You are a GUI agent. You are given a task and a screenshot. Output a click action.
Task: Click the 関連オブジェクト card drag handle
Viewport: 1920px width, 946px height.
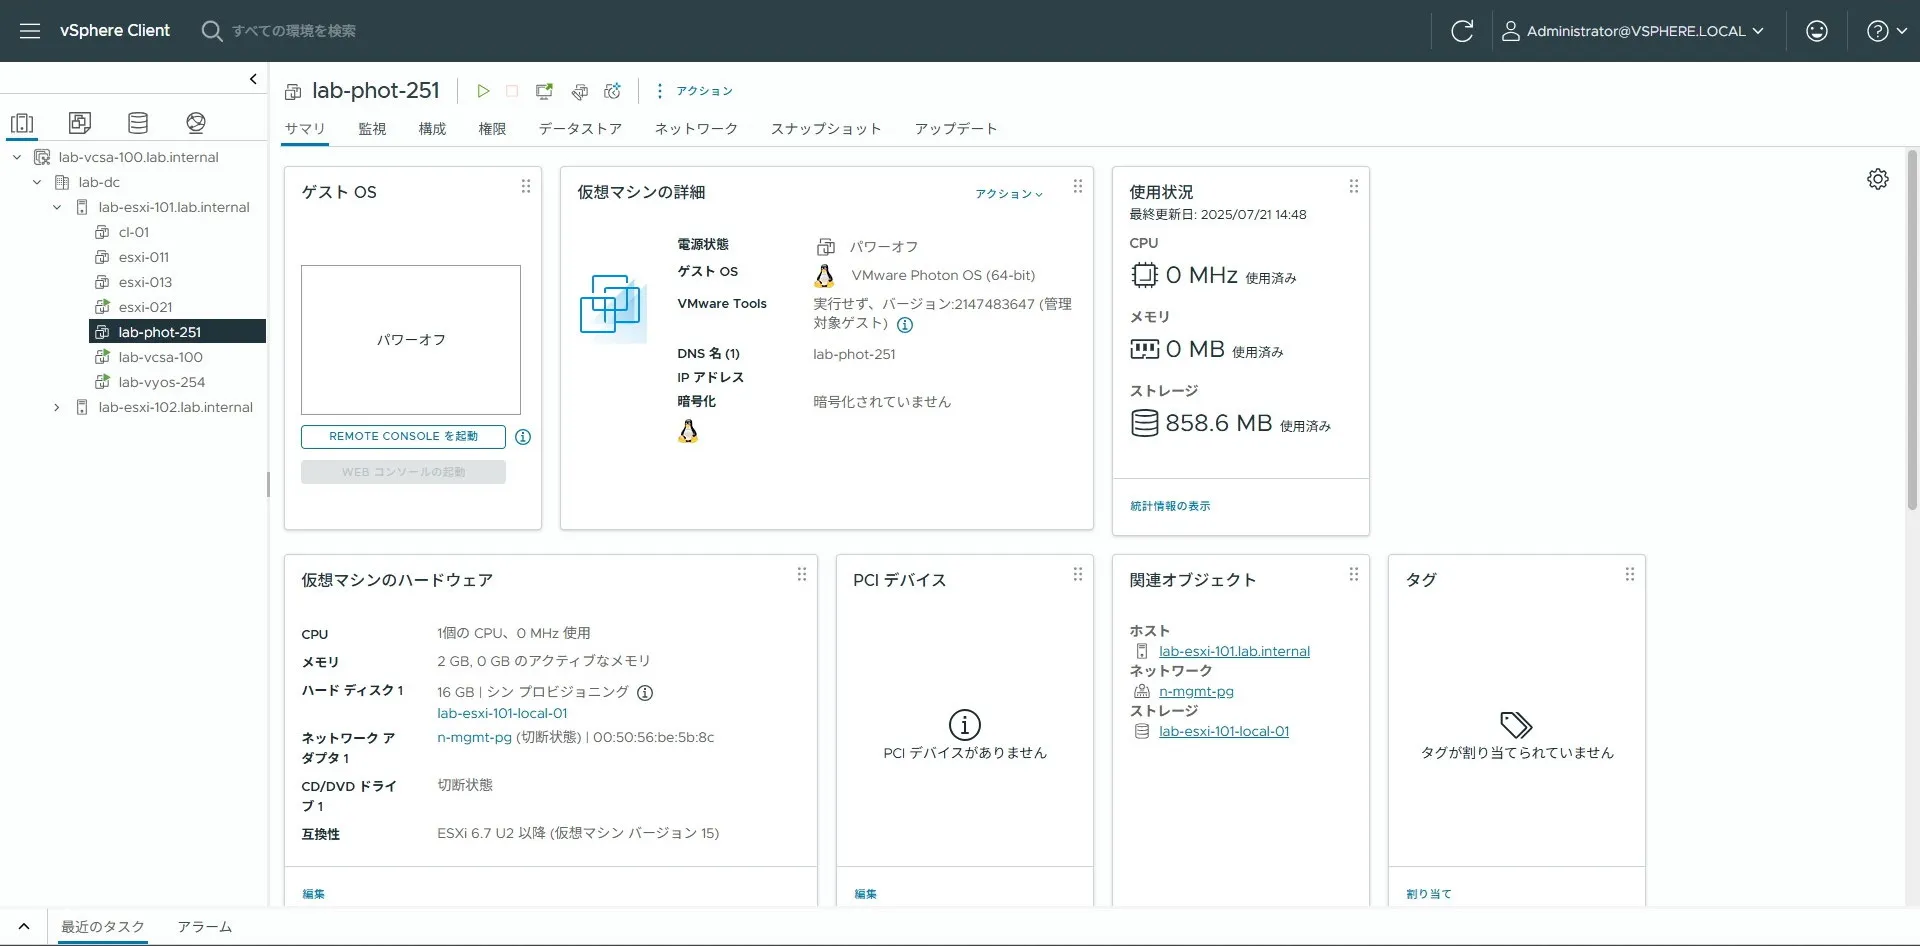(1354, 575)
